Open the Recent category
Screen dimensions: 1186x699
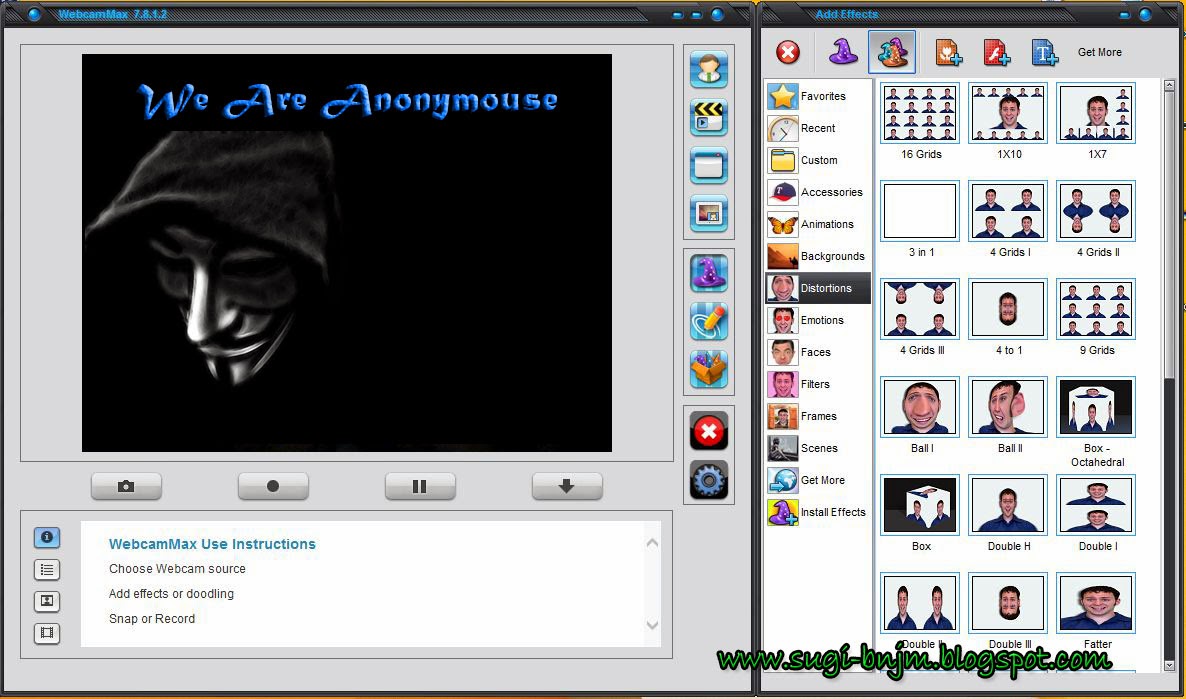coord(818,128)
